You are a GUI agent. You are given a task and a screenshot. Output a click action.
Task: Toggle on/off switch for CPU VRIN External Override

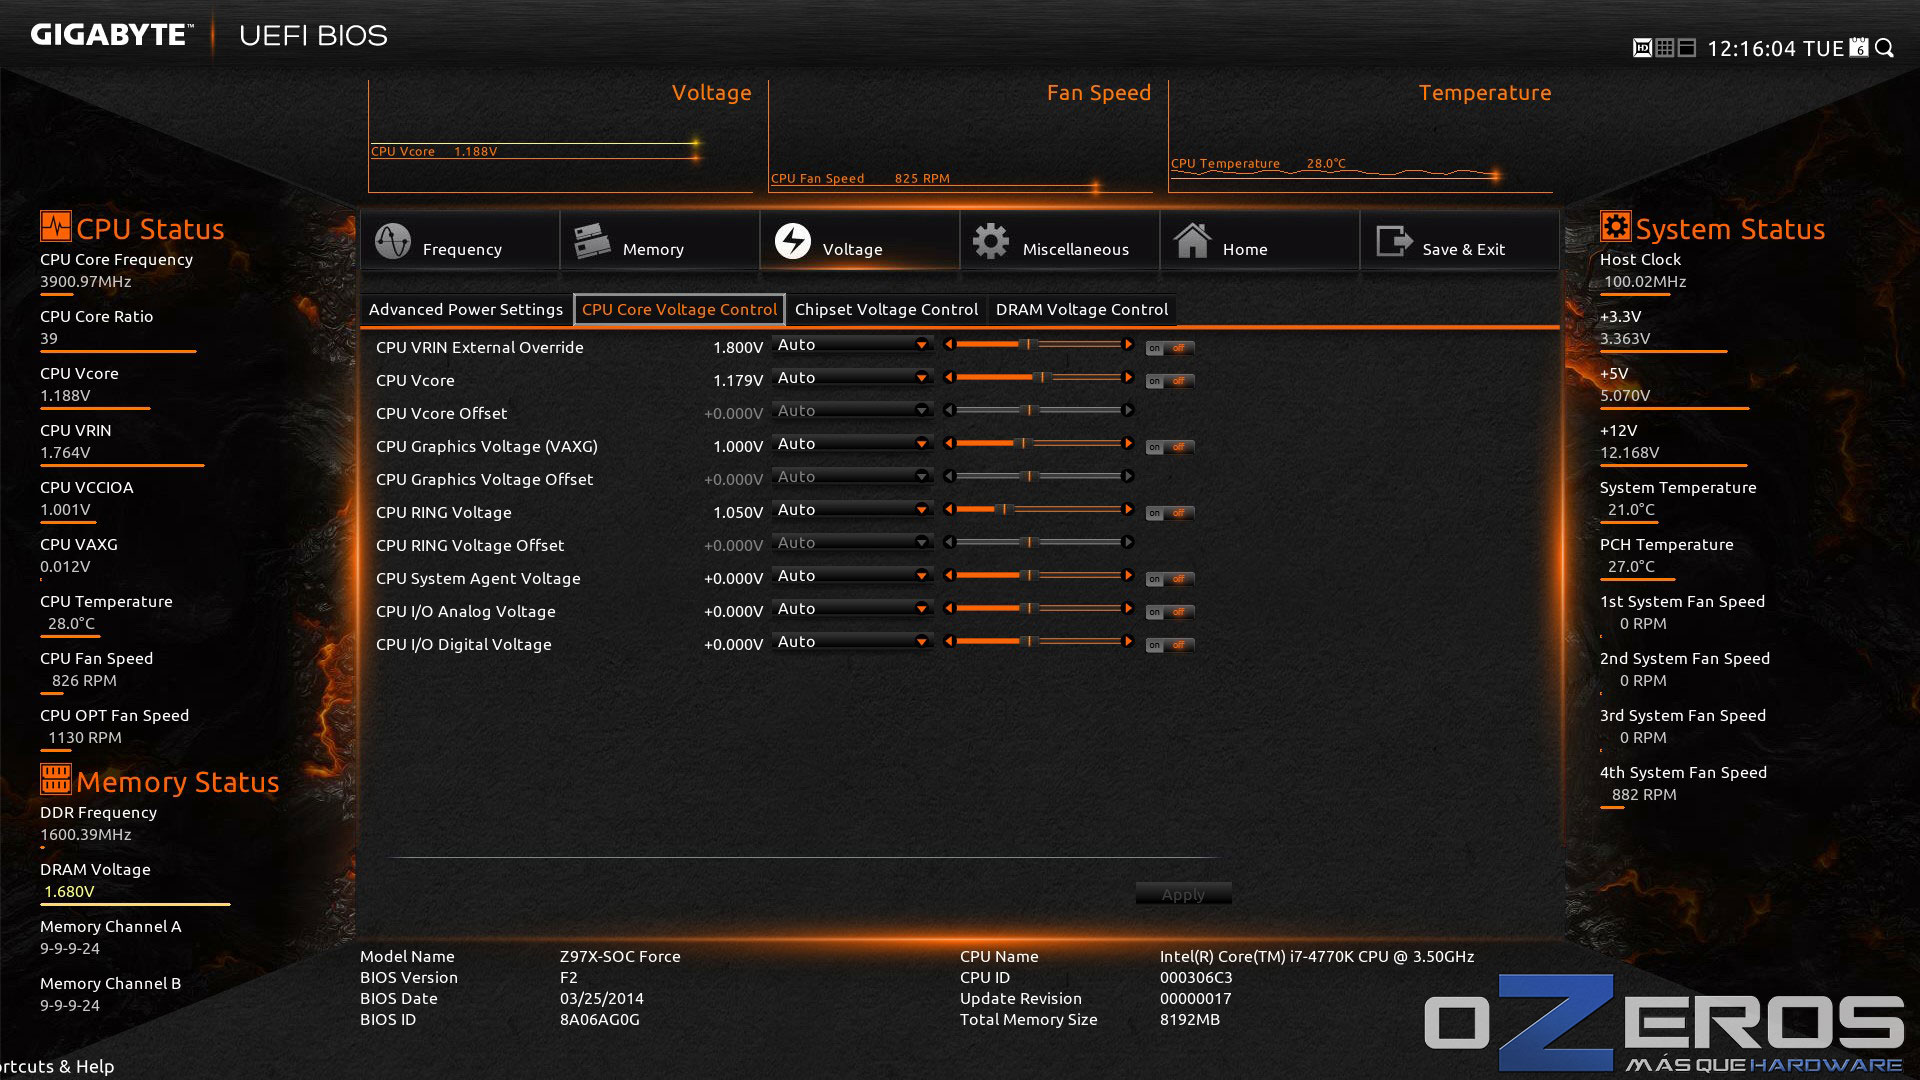click(x=1169, y=349)
